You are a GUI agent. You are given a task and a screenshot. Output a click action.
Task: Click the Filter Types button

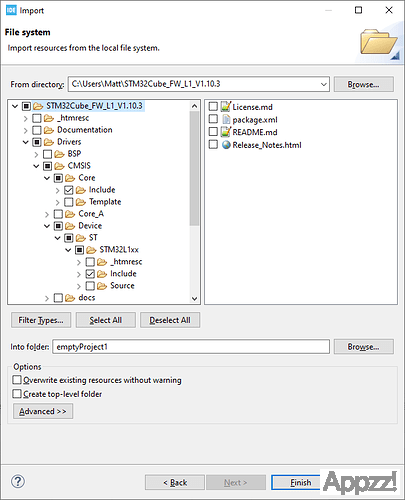[41, 320]
